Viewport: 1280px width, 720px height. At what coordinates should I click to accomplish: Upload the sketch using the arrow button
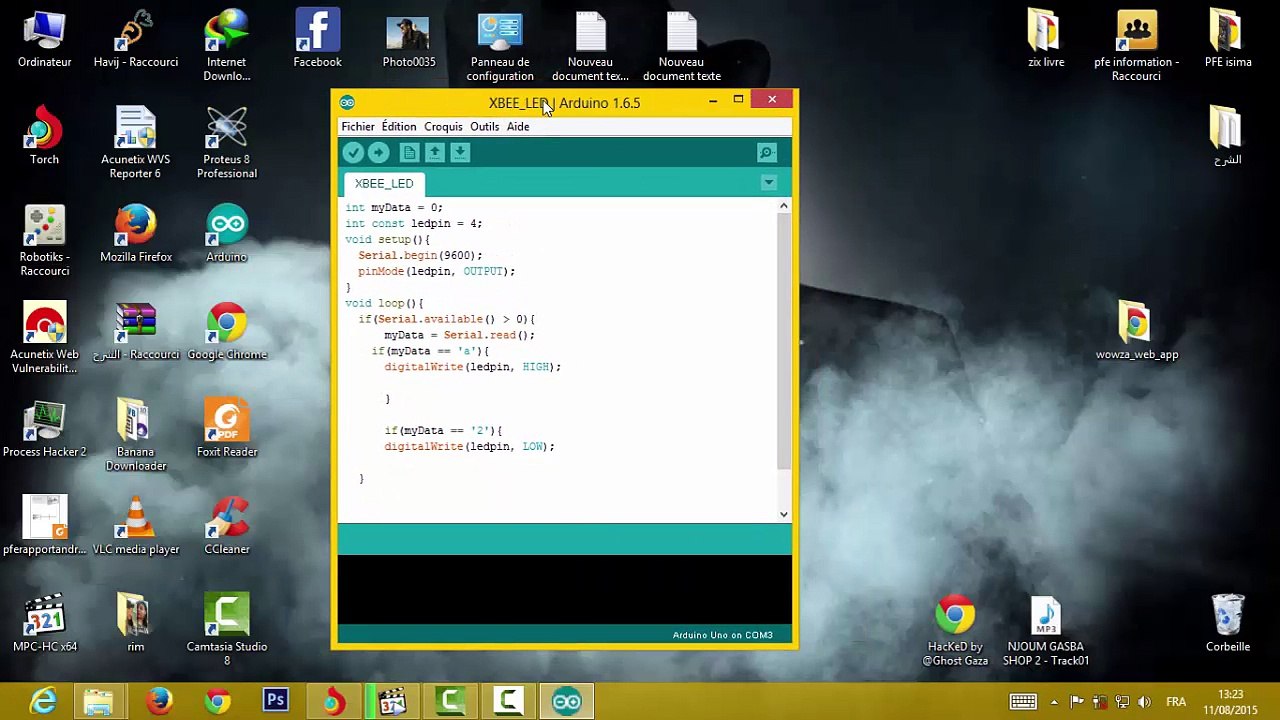378,152
